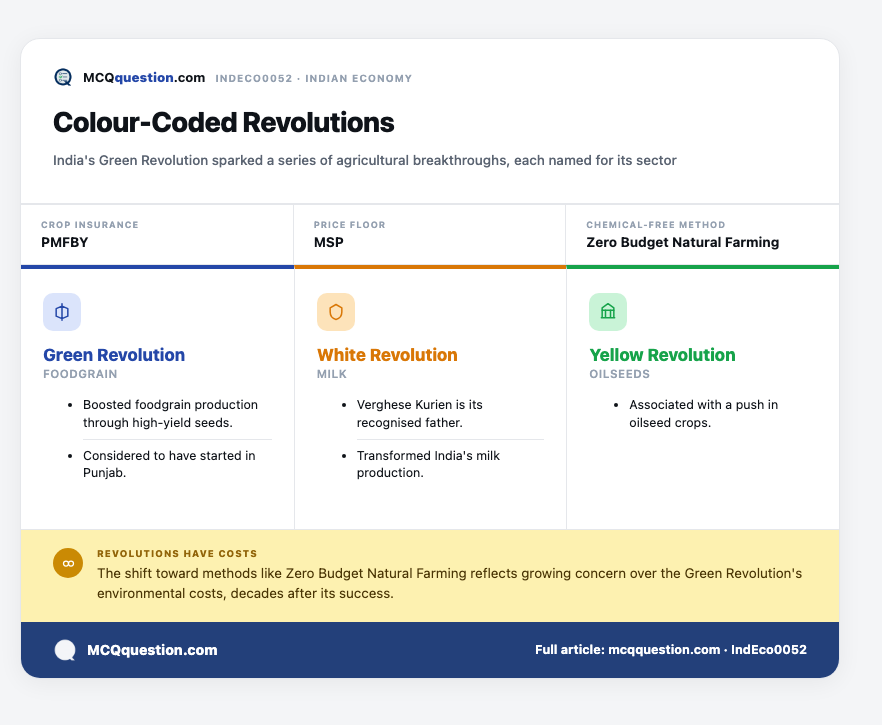Screen dimensions: 882x725
Task: Click the MCQquestion.com footer brand text
Action: (152, 650)
